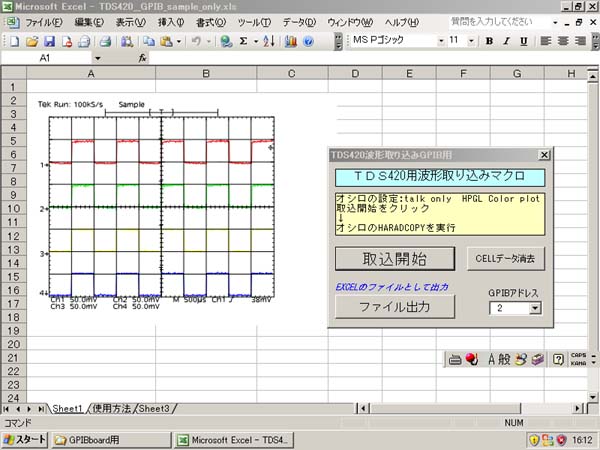Click the permission restricted document icon

point(67,41)
